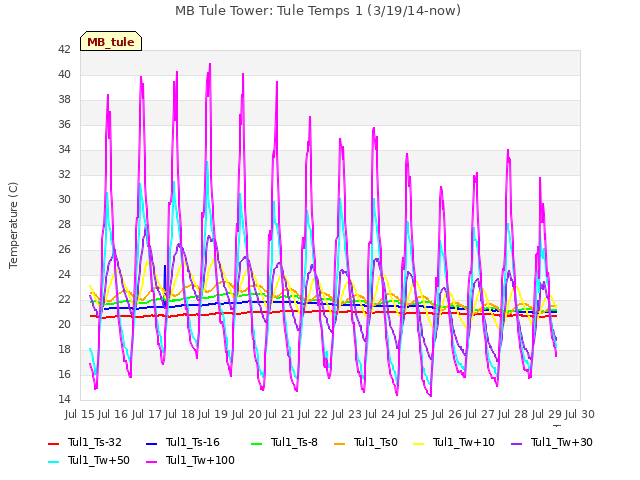The height and width of the screenshot is (480, 640).
Task: Click the Jul 23 x-axis tick label
Action: (x=347, y=414)
